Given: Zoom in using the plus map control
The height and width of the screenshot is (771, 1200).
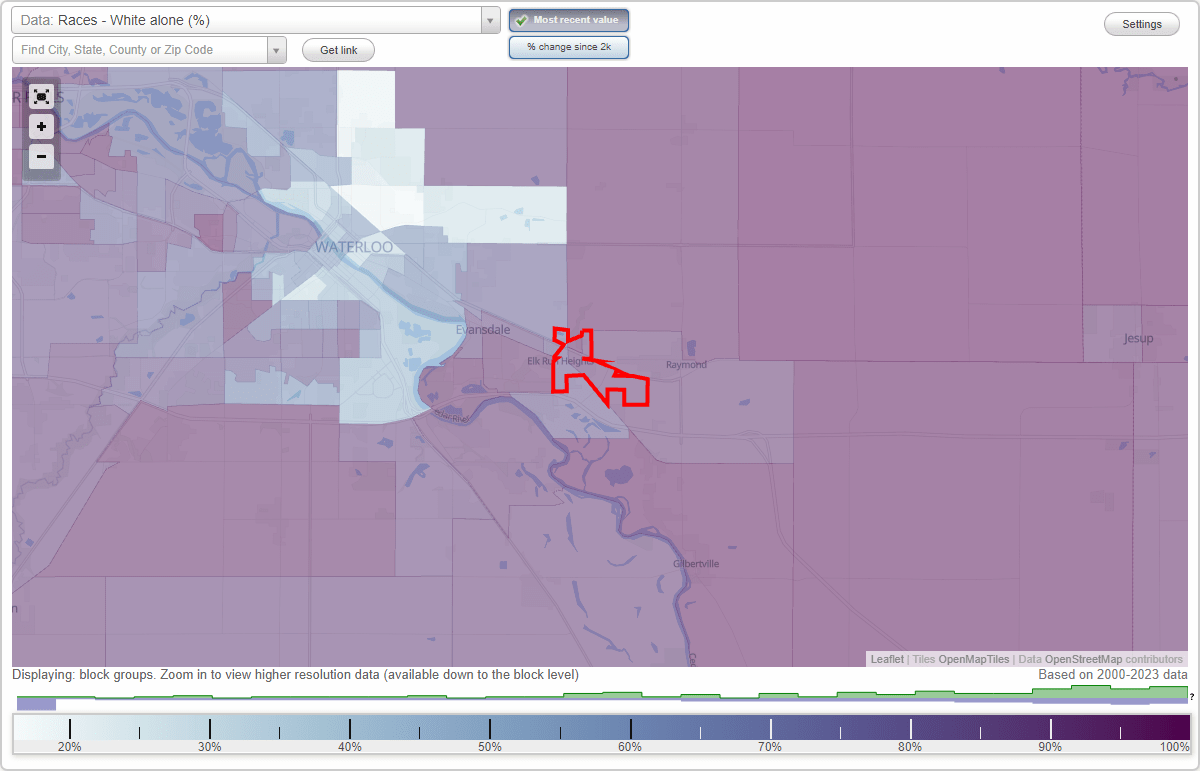Looking at the screenshot, I should 41,127.
